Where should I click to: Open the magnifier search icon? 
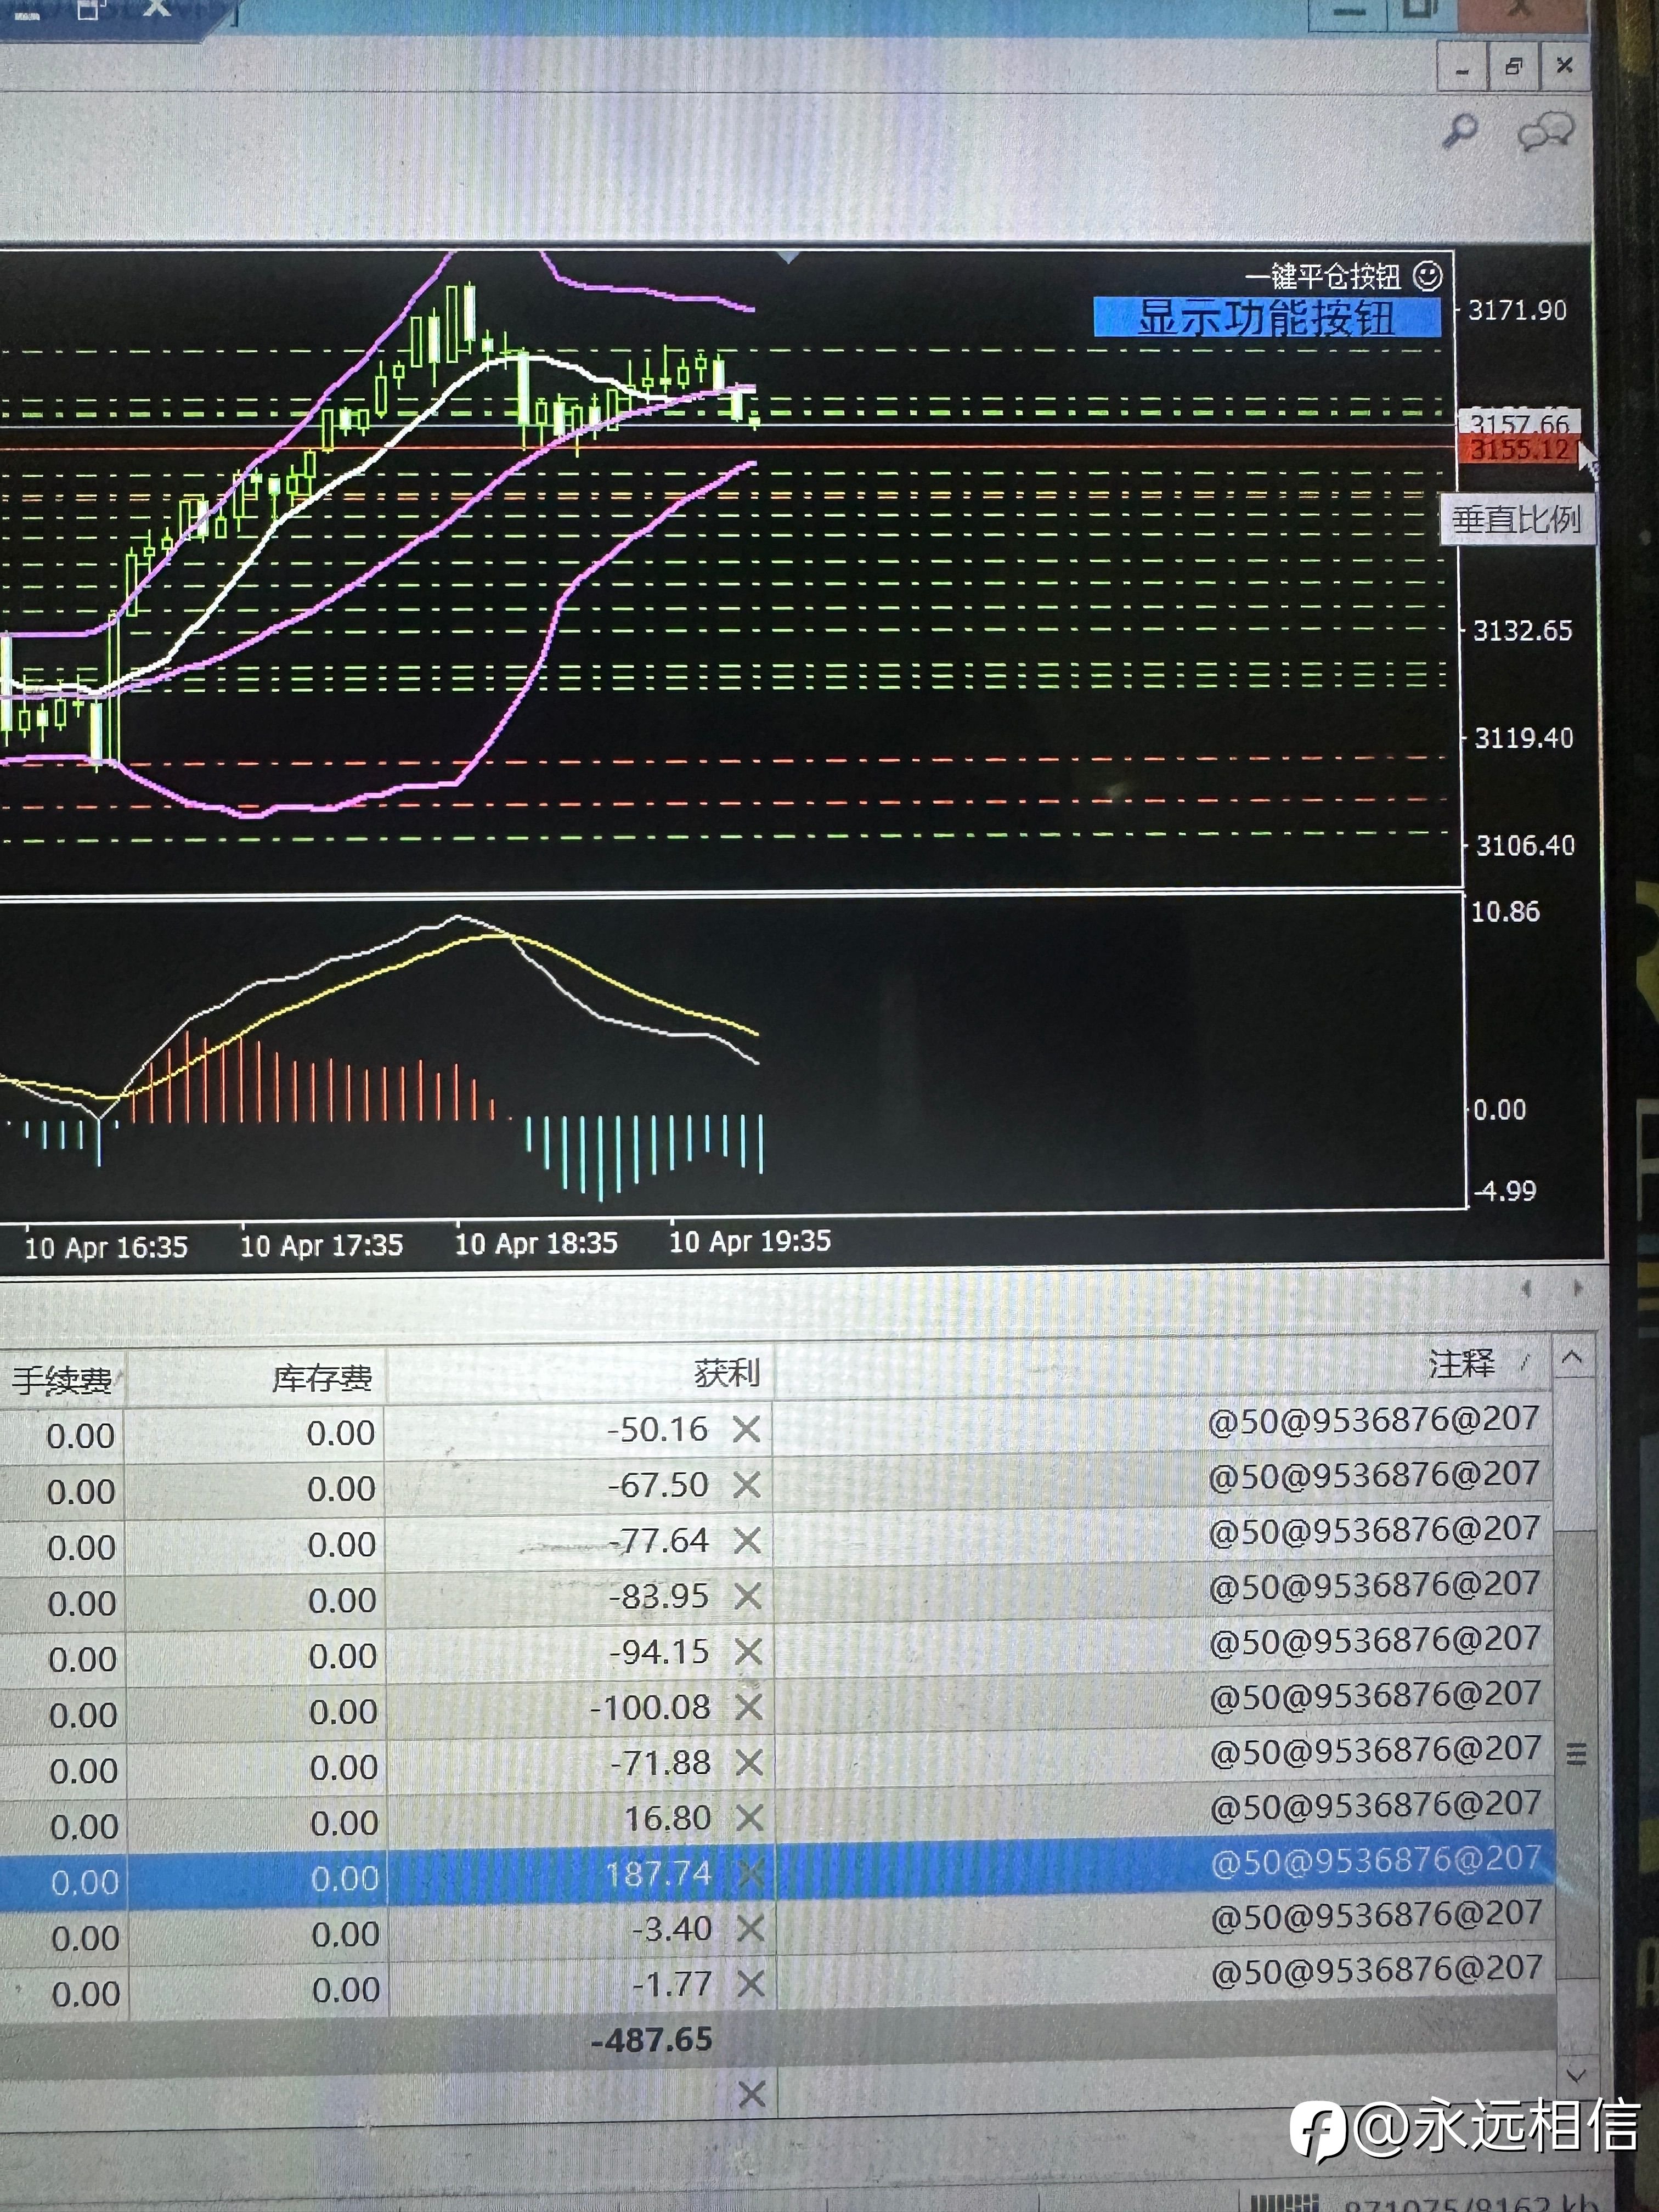pos(1461,131)
